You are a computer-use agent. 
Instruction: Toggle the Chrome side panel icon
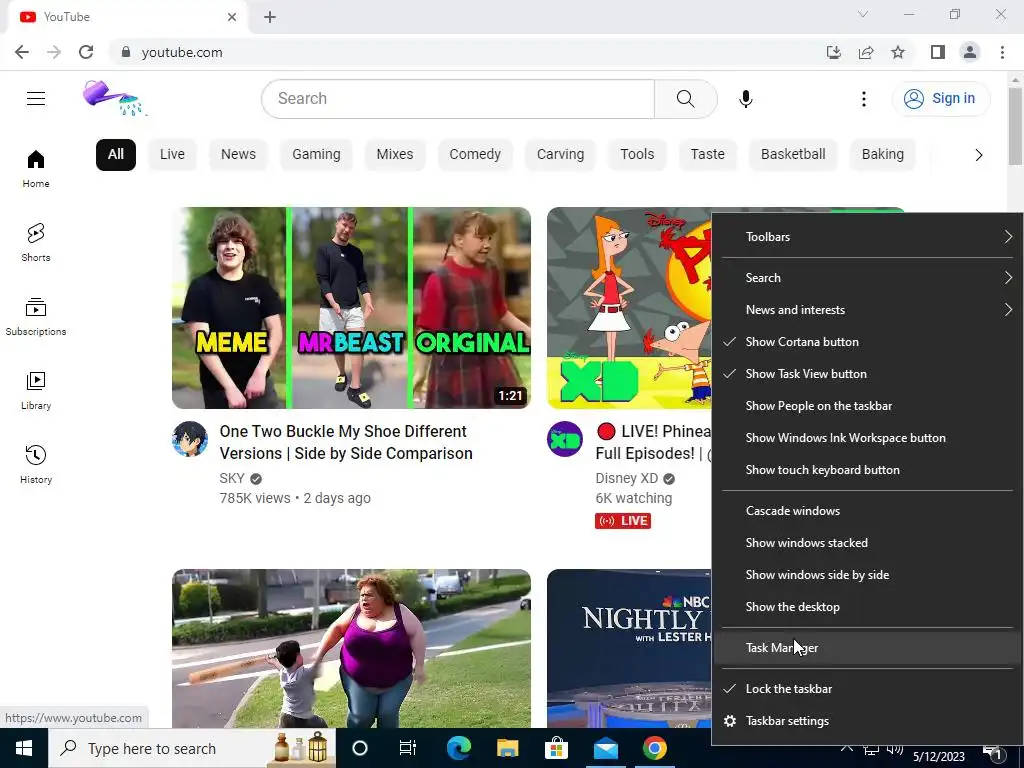tap(938, 52)
